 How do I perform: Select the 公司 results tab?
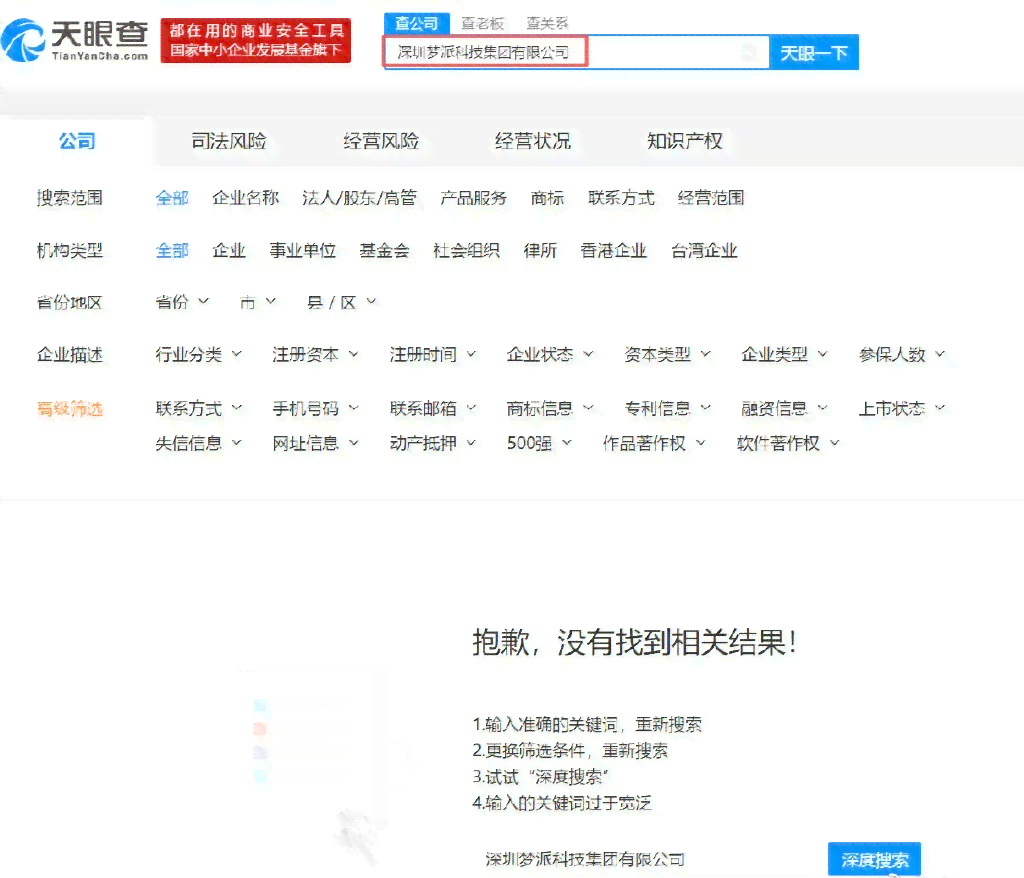[x=77, y=141]
